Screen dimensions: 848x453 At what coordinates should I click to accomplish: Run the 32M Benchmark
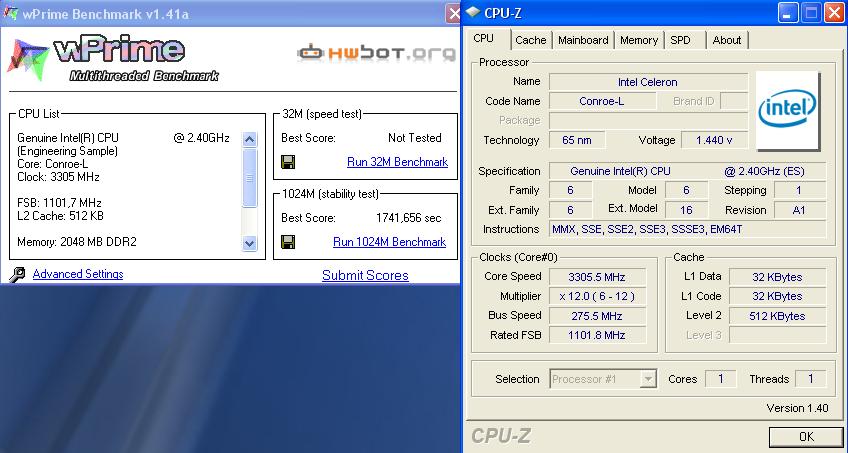click(398, 162)
